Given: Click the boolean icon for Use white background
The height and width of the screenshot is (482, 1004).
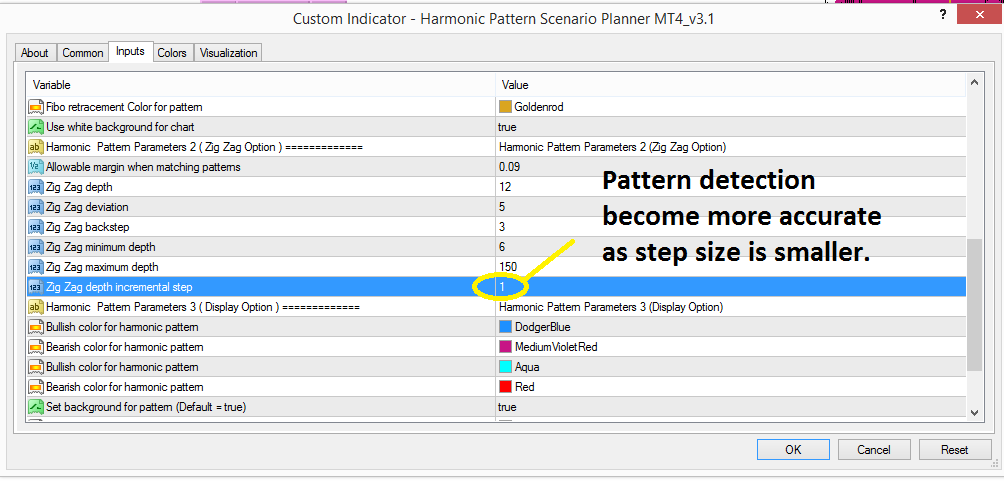Looking at the screenshot, I should pyautogui.click(x=36, y=127).
